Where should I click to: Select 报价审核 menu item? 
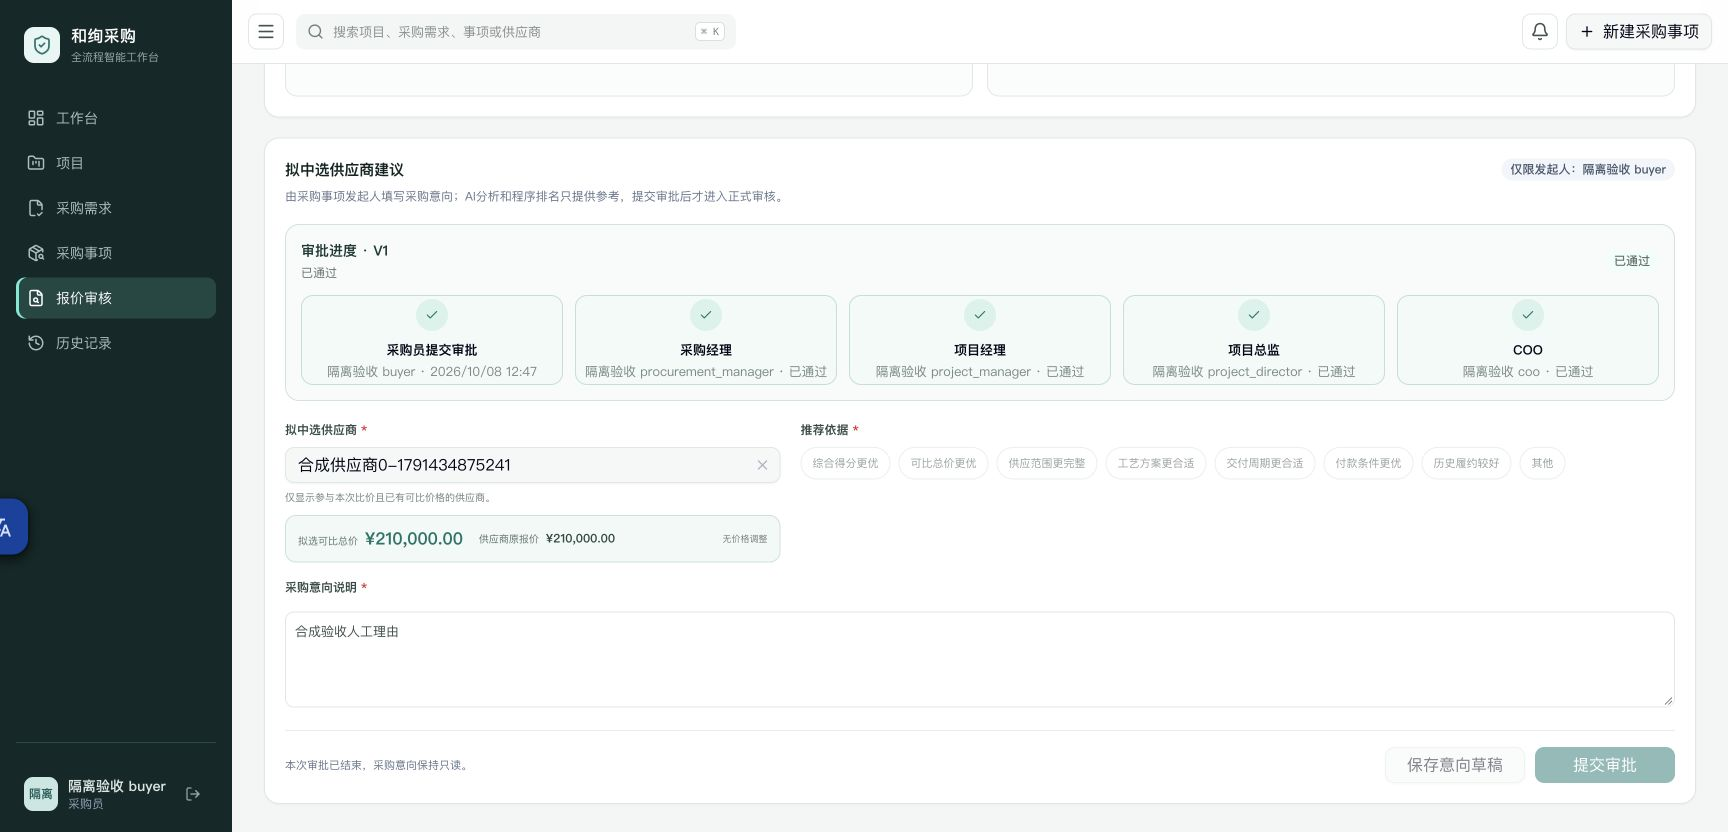point(116,298)
